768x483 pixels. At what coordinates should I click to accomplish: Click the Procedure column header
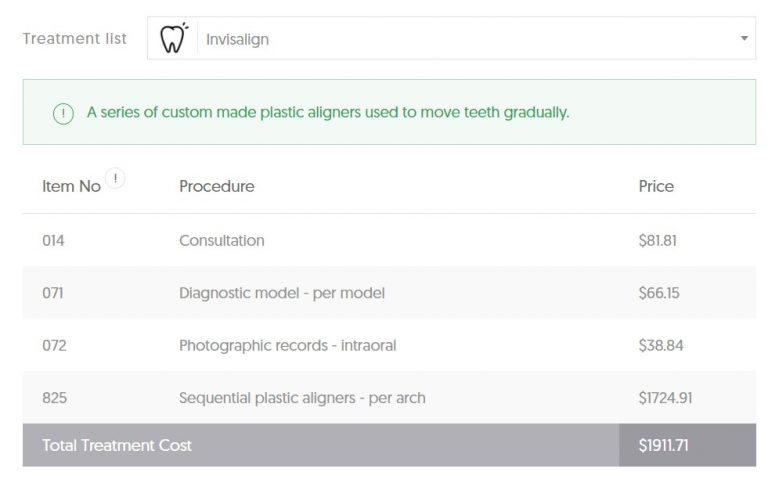click(217, 186)
